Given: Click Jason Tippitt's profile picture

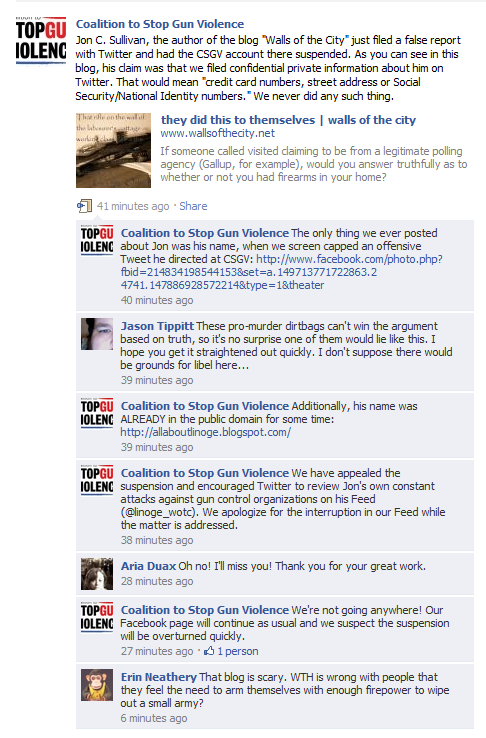Looking at the screenshot, I should pos(97,334).
